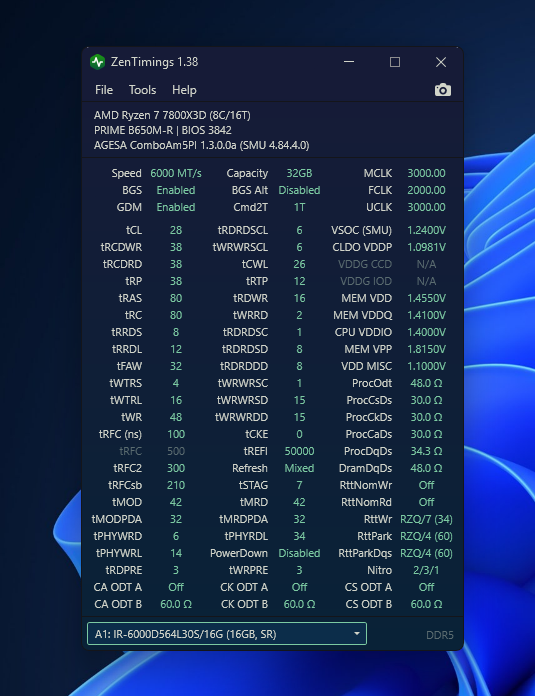Click the tRDWR value 16
Viewport: 535px width, 696px height.
coord(299,298)
